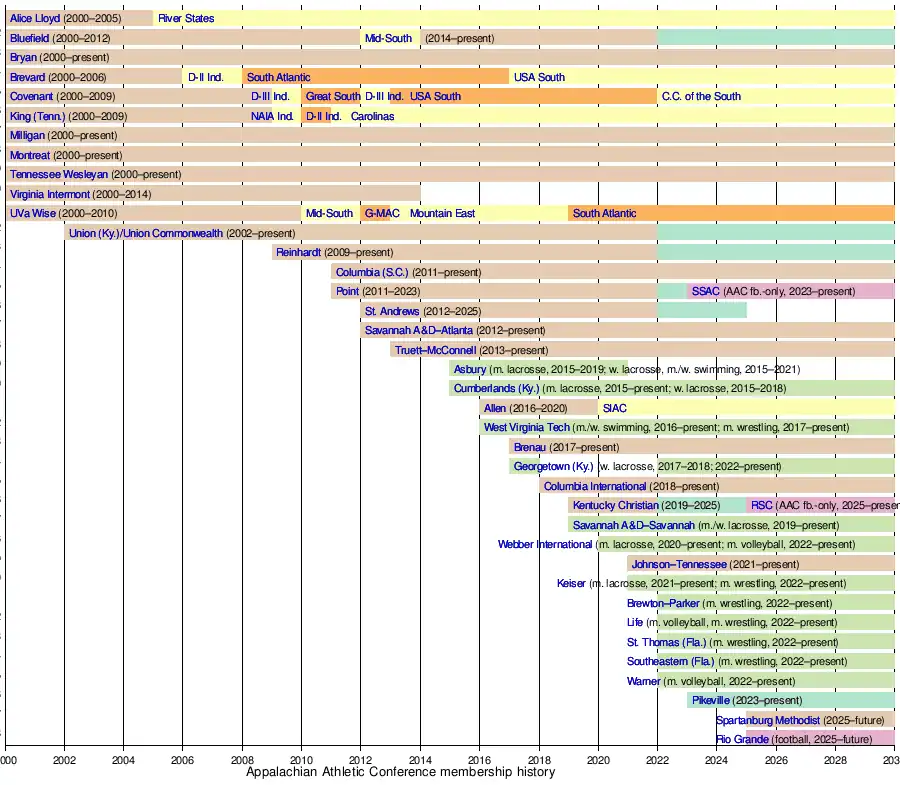Open the Tennessee Wesleyan link
This screenshot has height=785, width=900.
coord(59,174)
